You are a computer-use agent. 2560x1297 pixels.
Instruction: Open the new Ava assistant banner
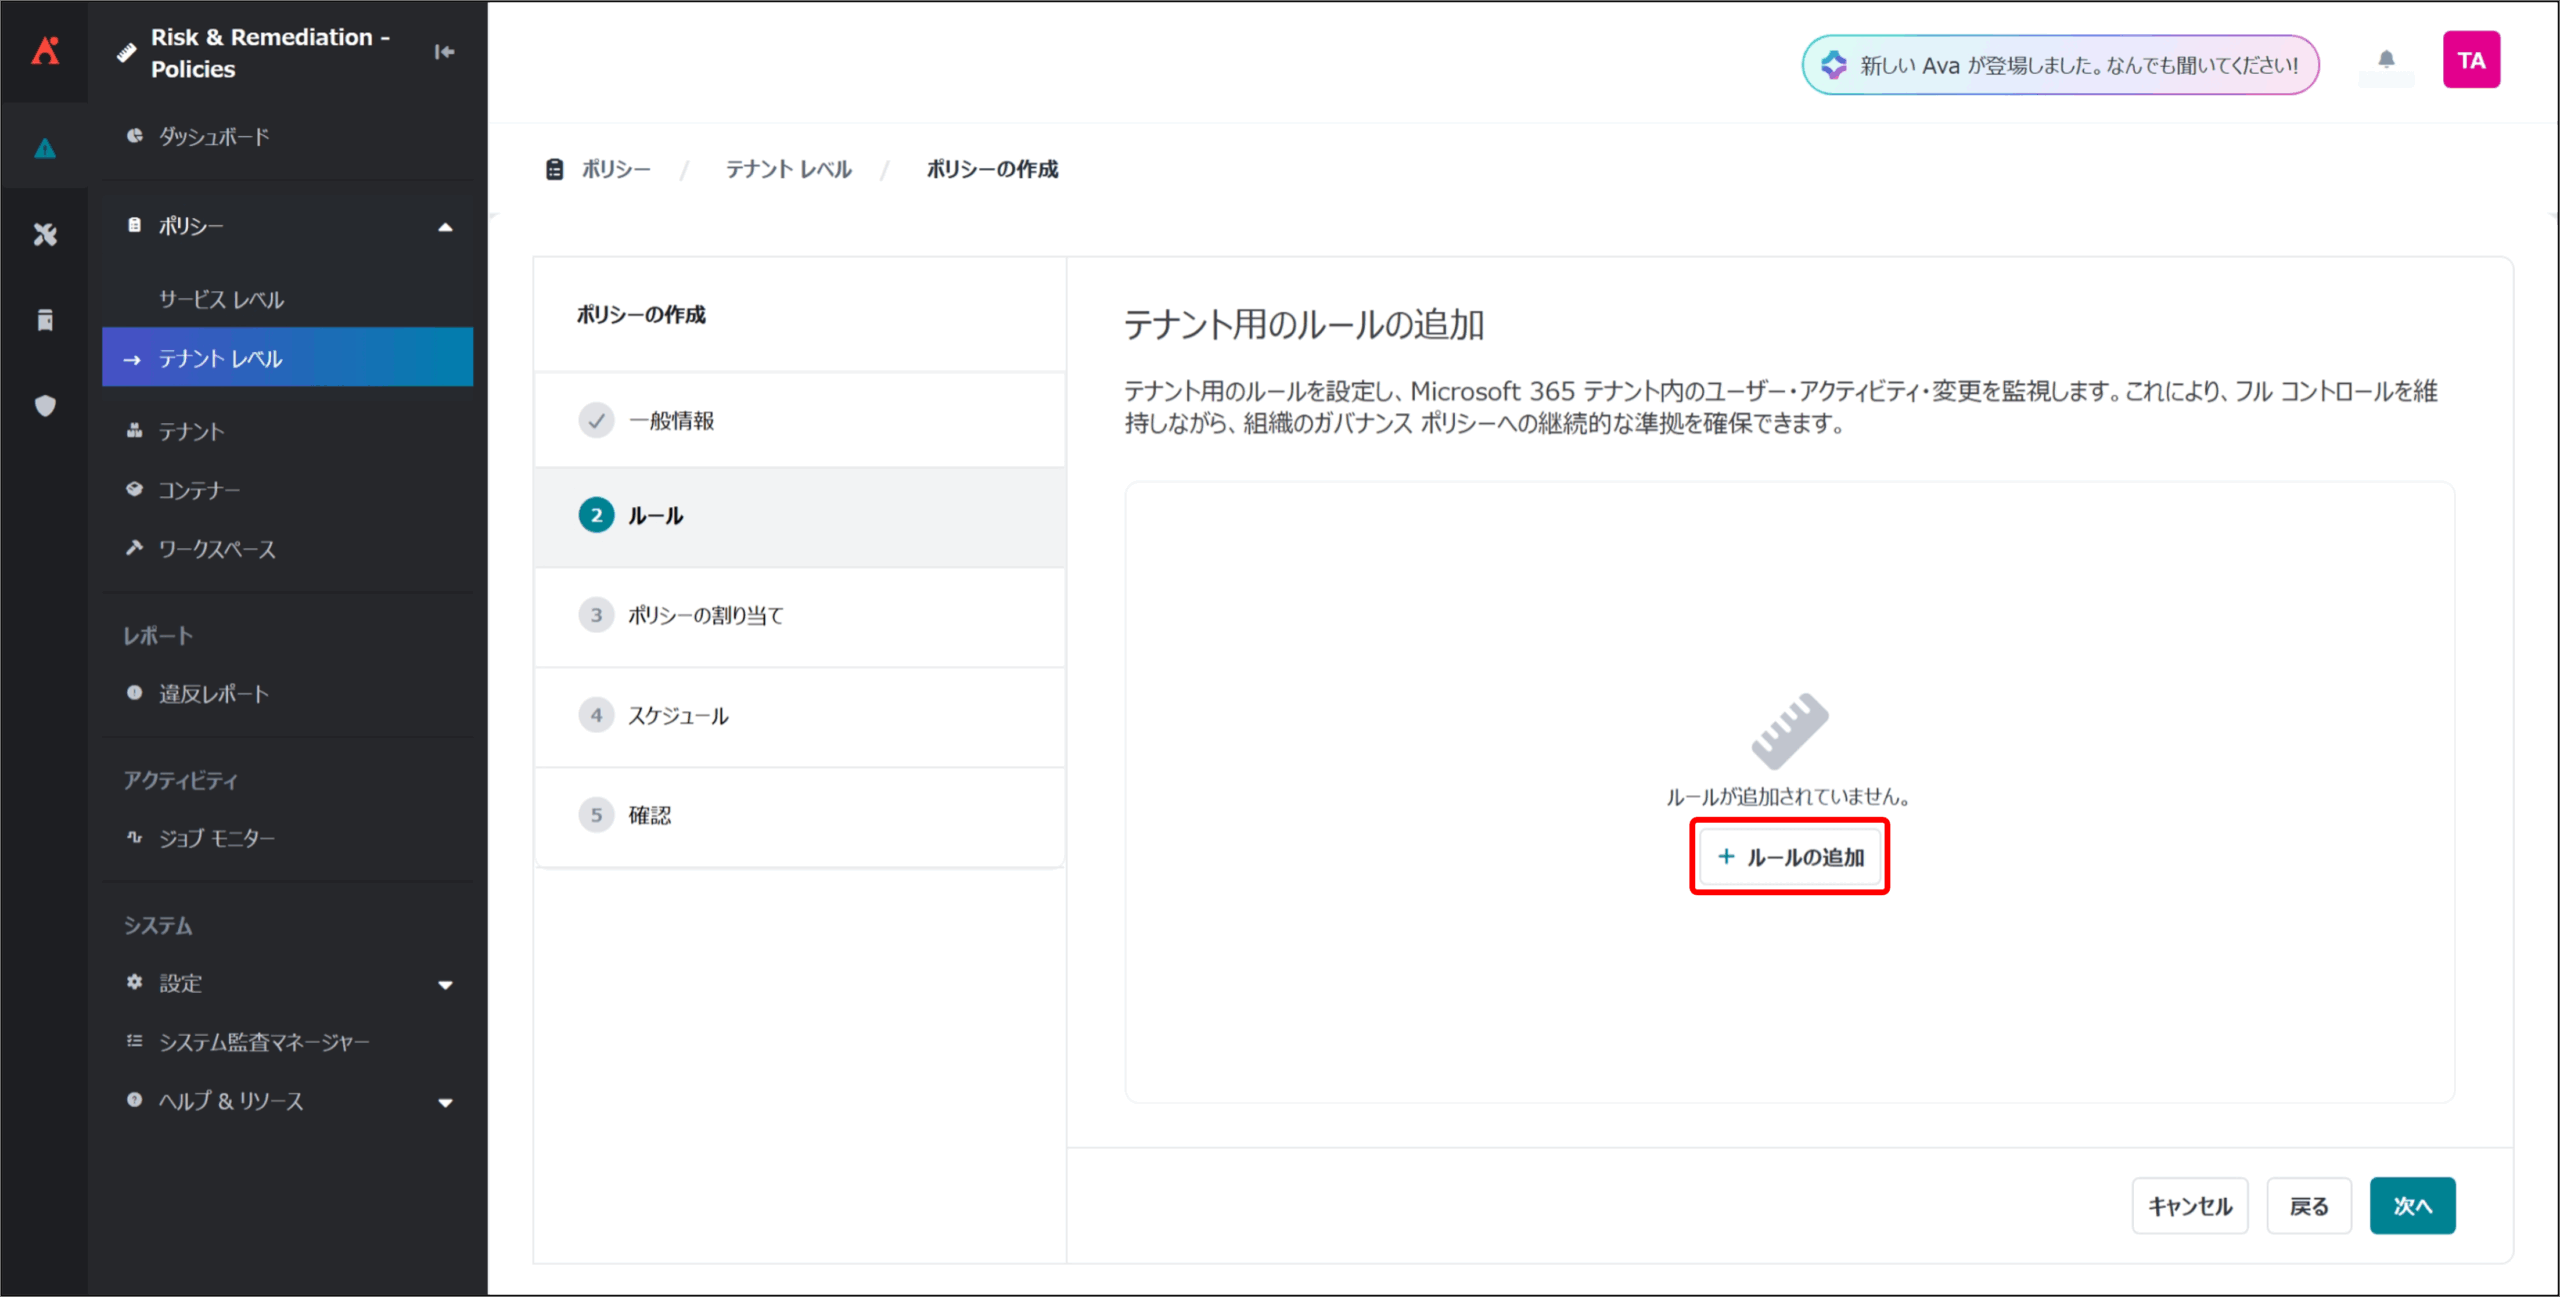click(x=2060, y=65)
